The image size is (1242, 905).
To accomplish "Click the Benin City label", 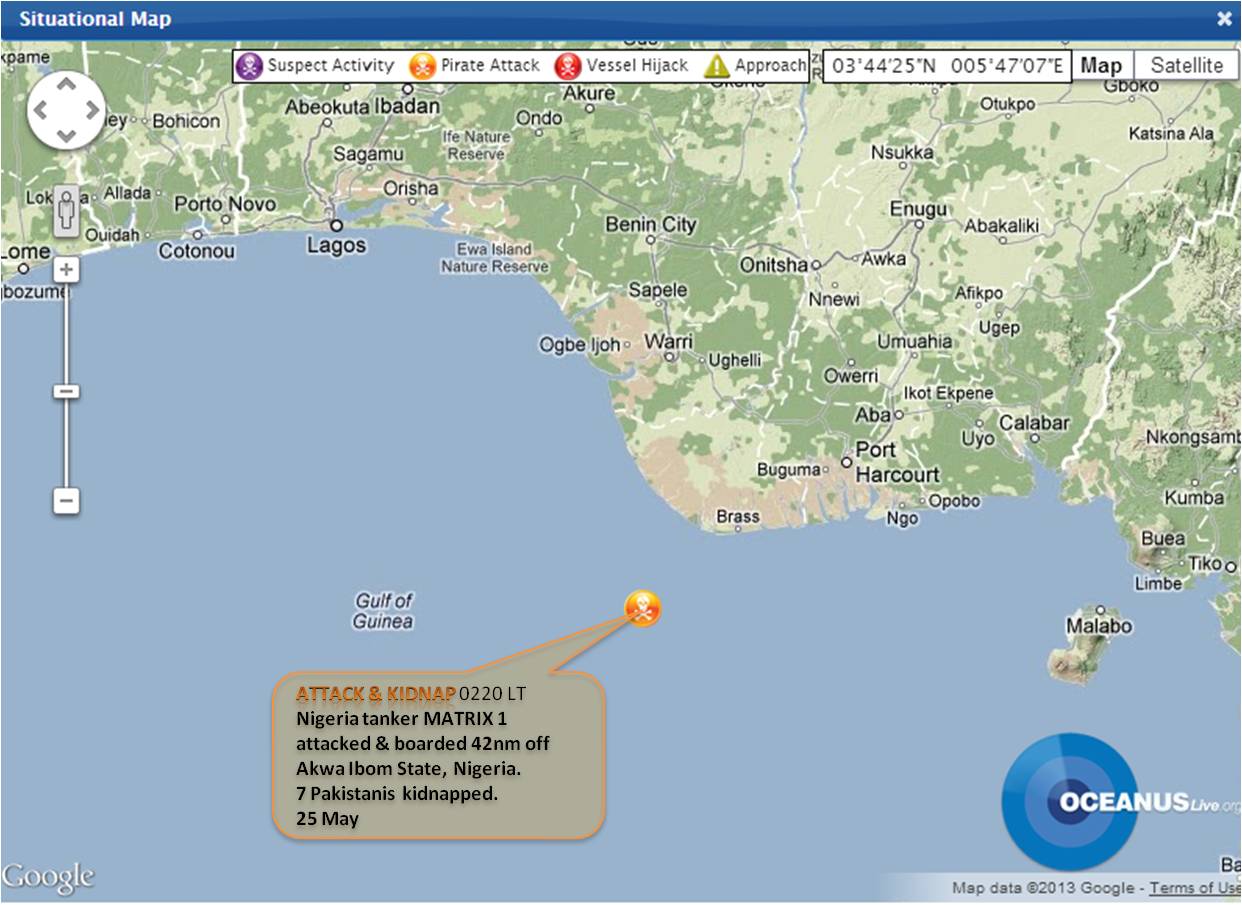I will [651, 224].
